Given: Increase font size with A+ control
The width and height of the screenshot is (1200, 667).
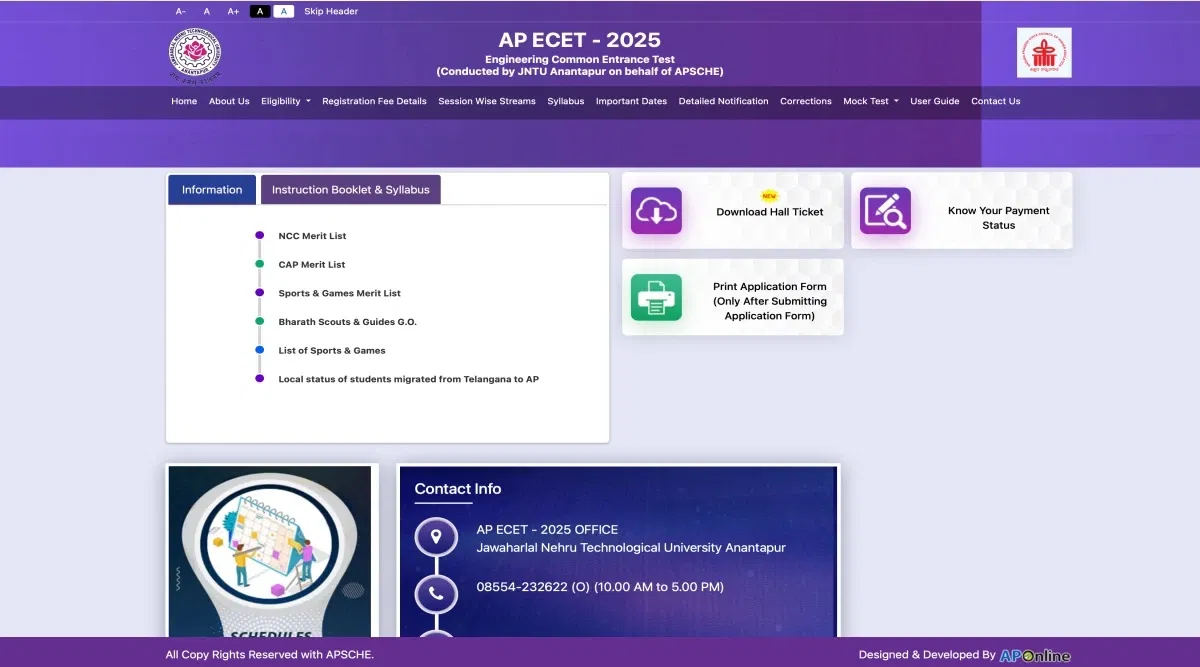Looking at the screenshot, I should tap(233, 11).
